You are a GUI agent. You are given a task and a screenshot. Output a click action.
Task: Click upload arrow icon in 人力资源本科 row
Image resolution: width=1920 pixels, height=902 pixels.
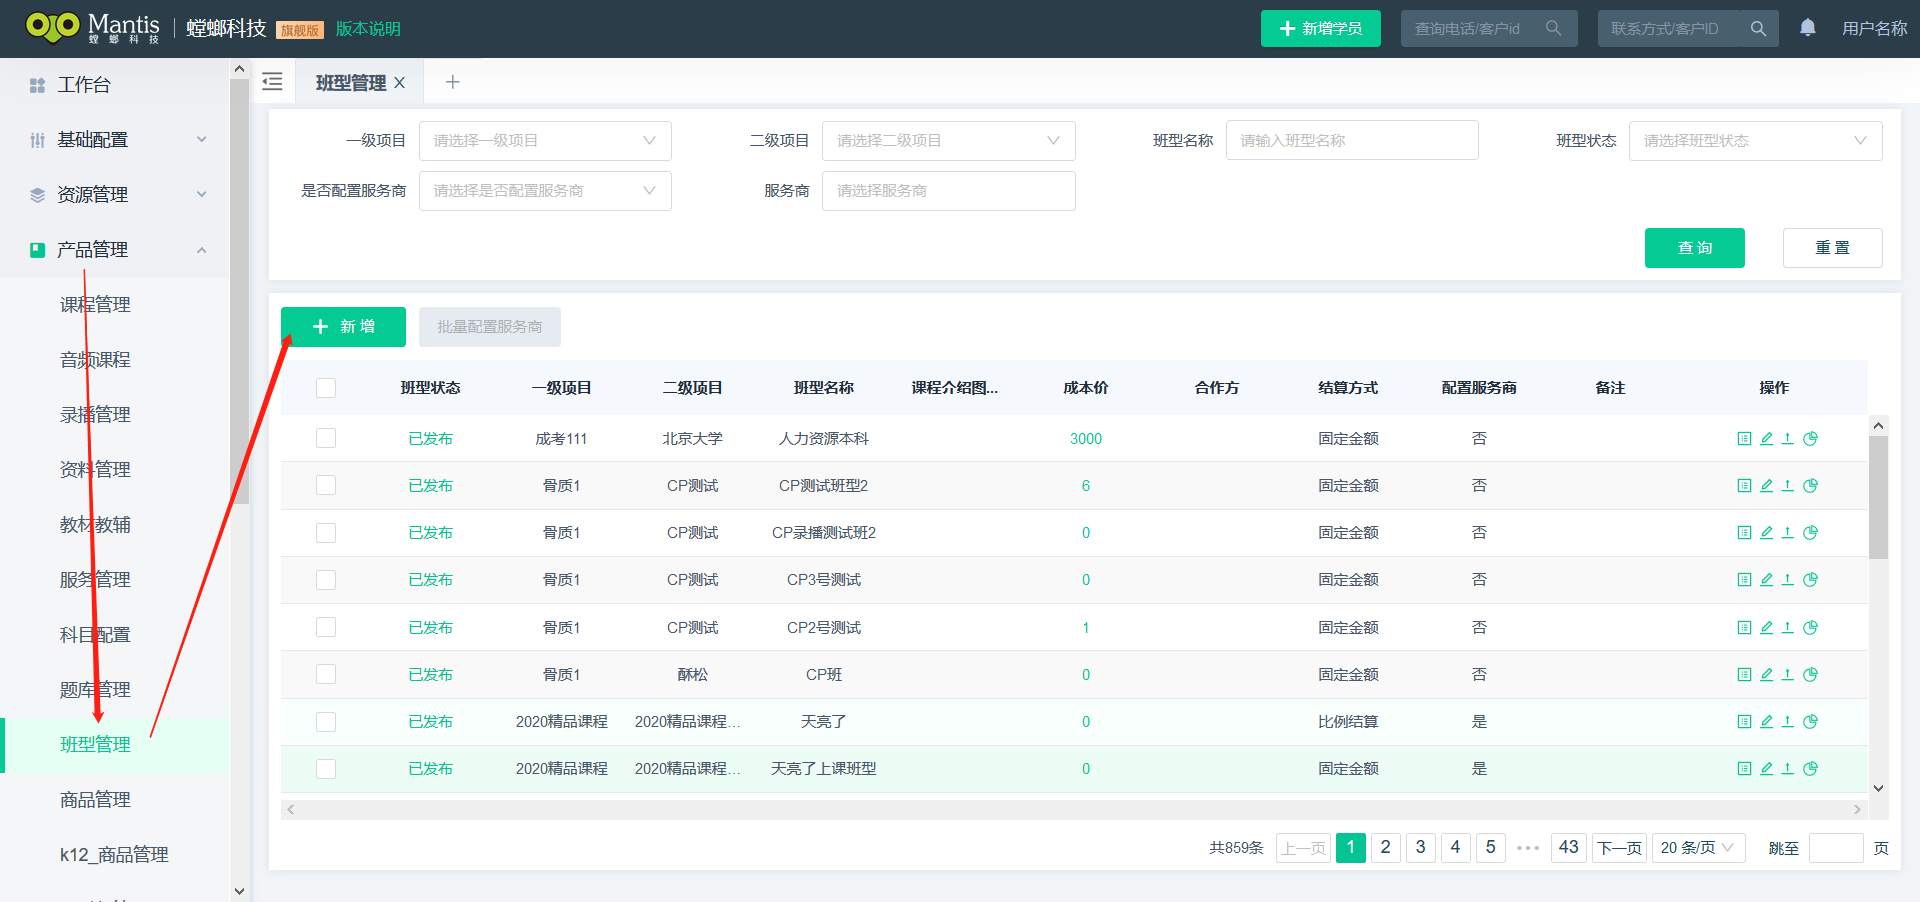click(1788, 439)
